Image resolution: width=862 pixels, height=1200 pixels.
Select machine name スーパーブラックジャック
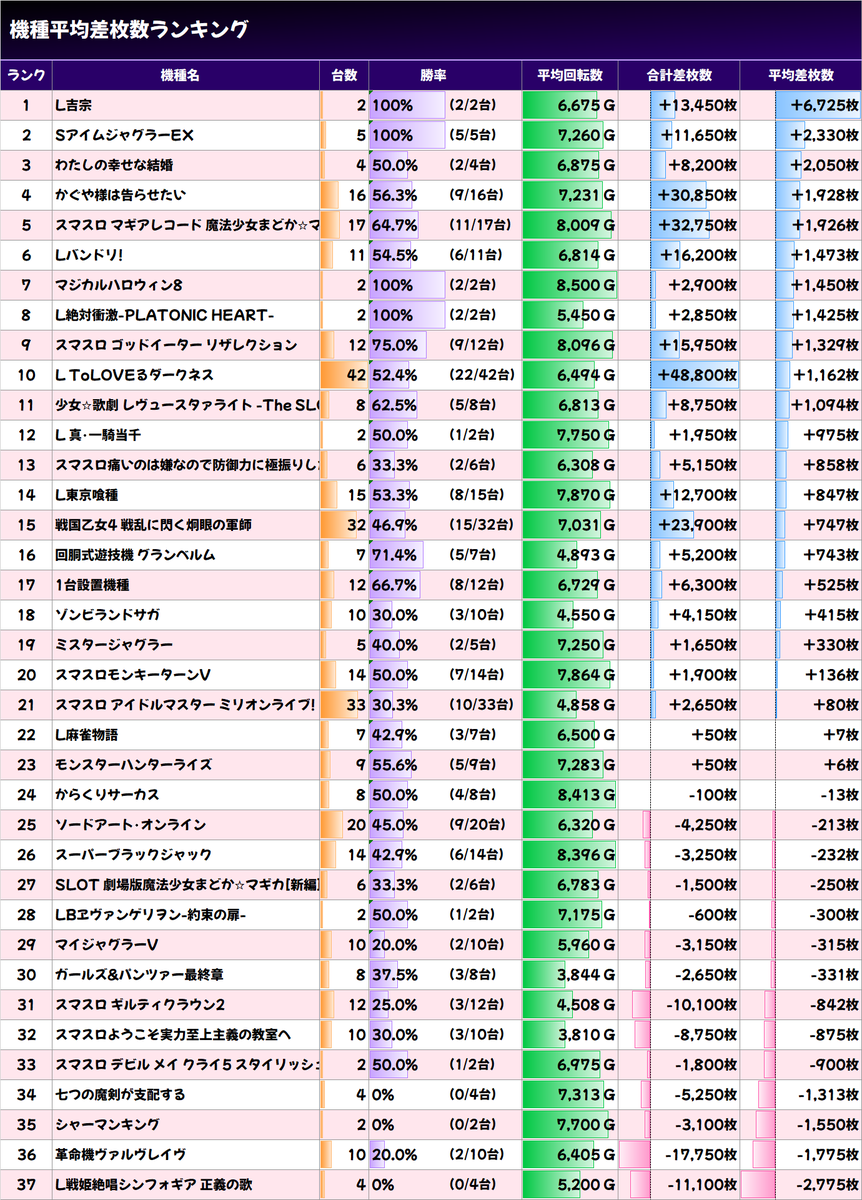(x=133, y=855)
